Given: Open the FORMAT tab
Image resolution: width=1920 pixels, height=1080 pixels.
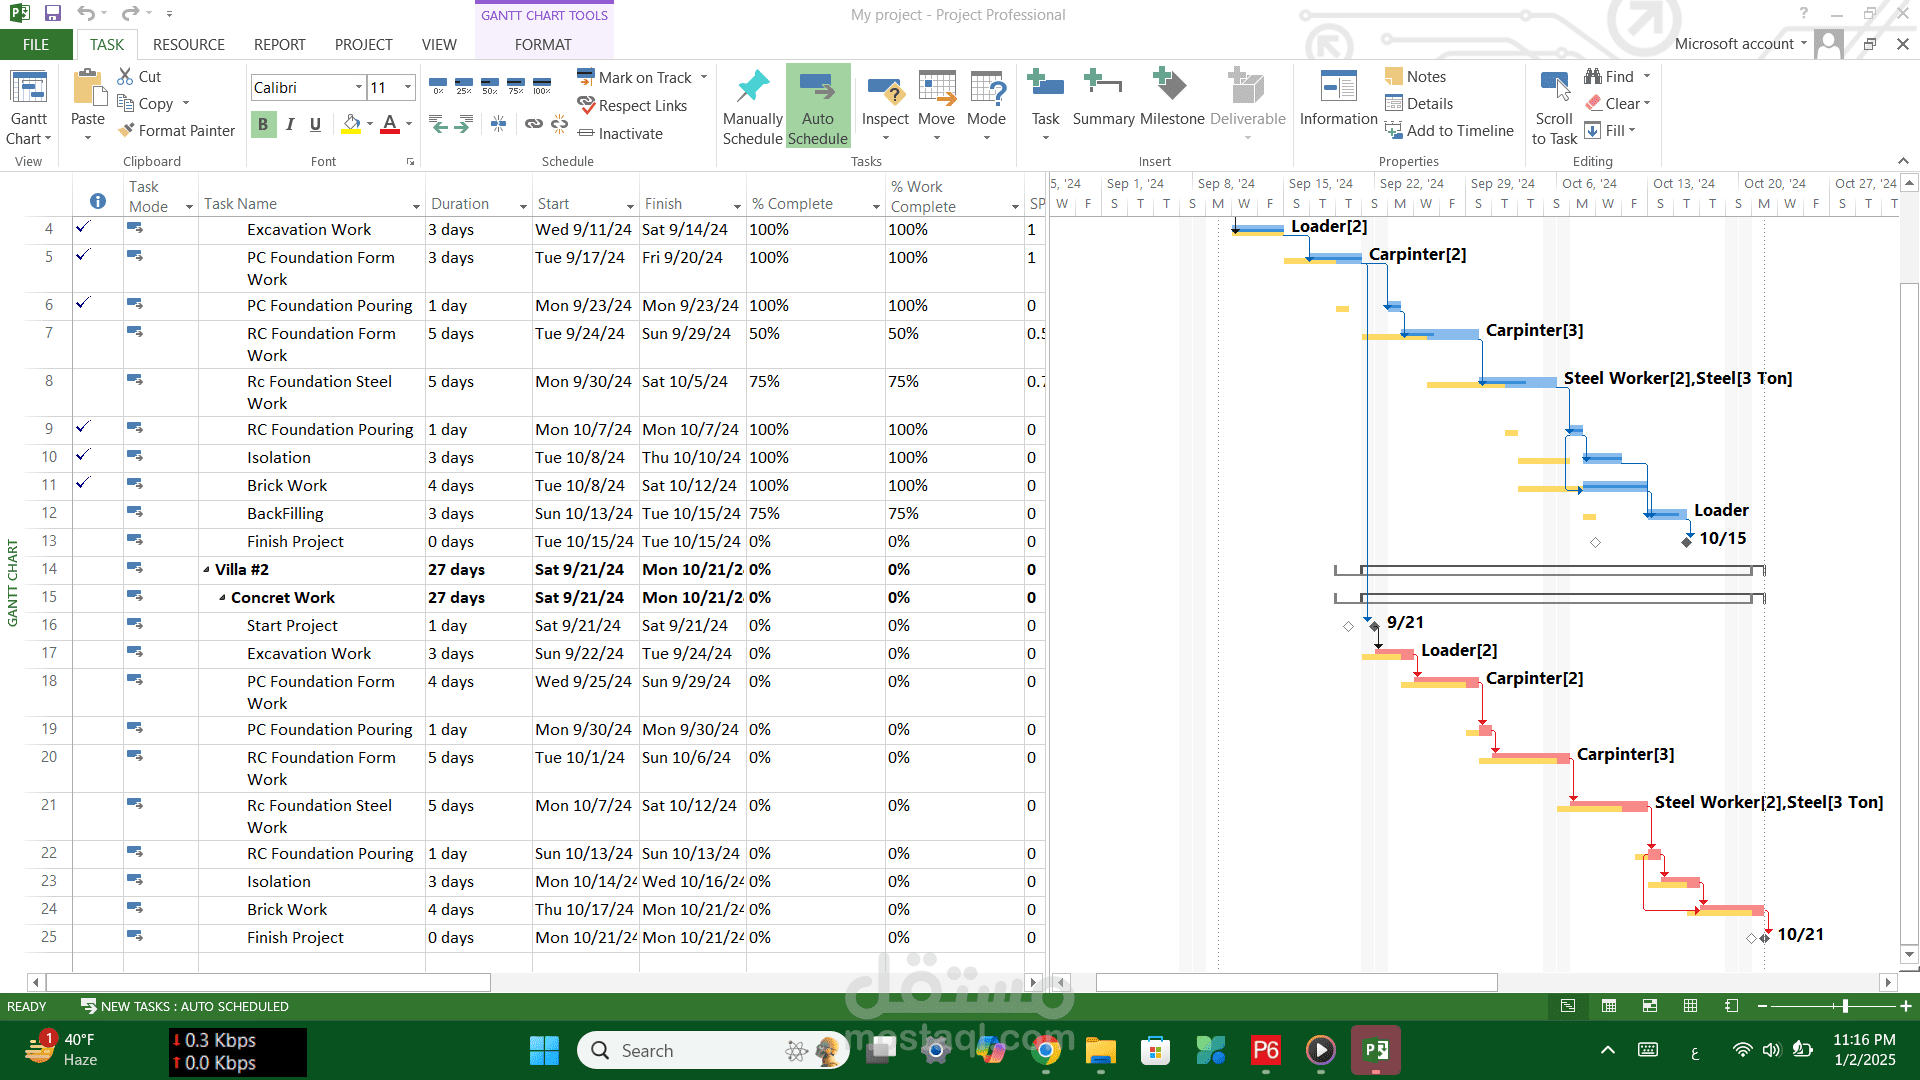Looking at the screenshot, I should tap(543, 44).
